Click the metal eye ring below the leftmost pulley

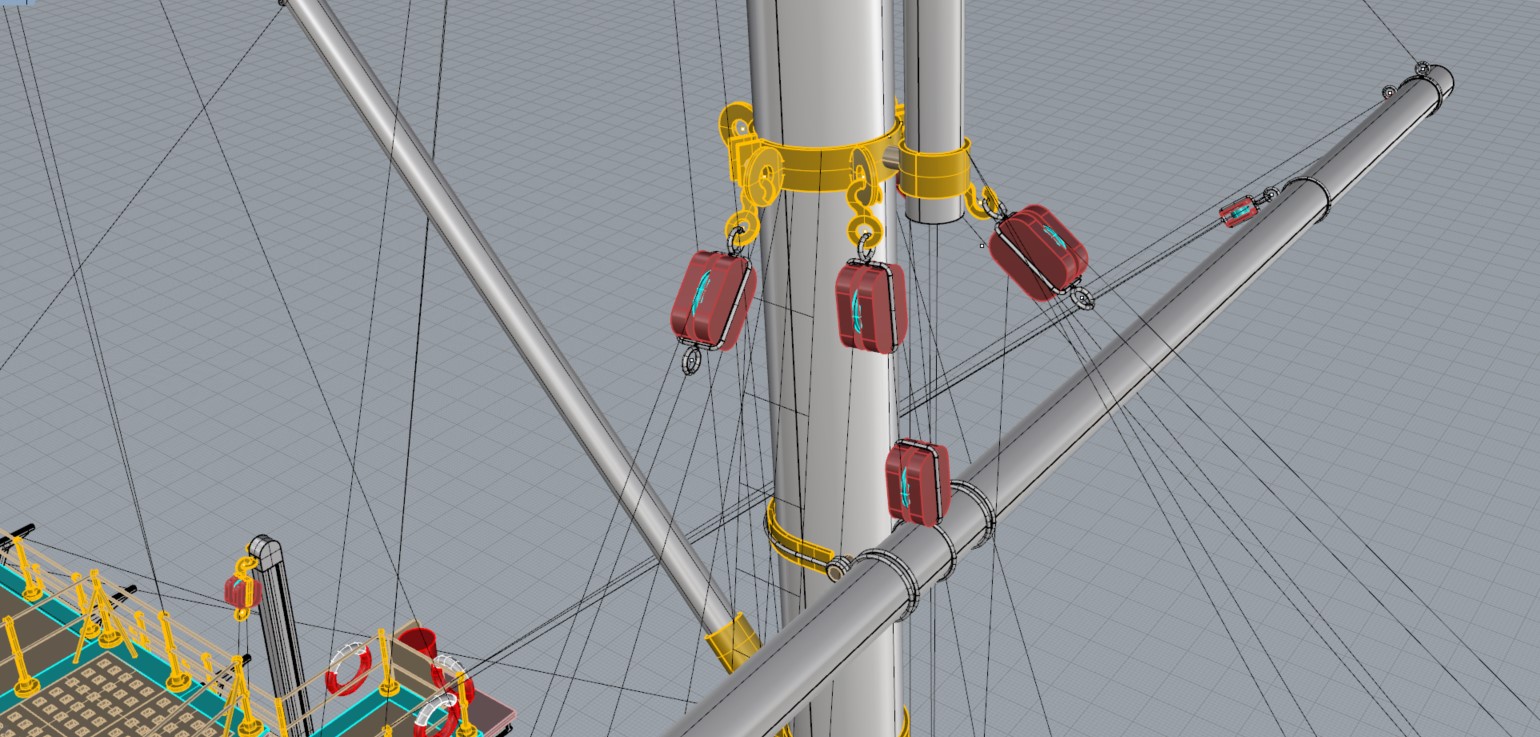point(690,360)
